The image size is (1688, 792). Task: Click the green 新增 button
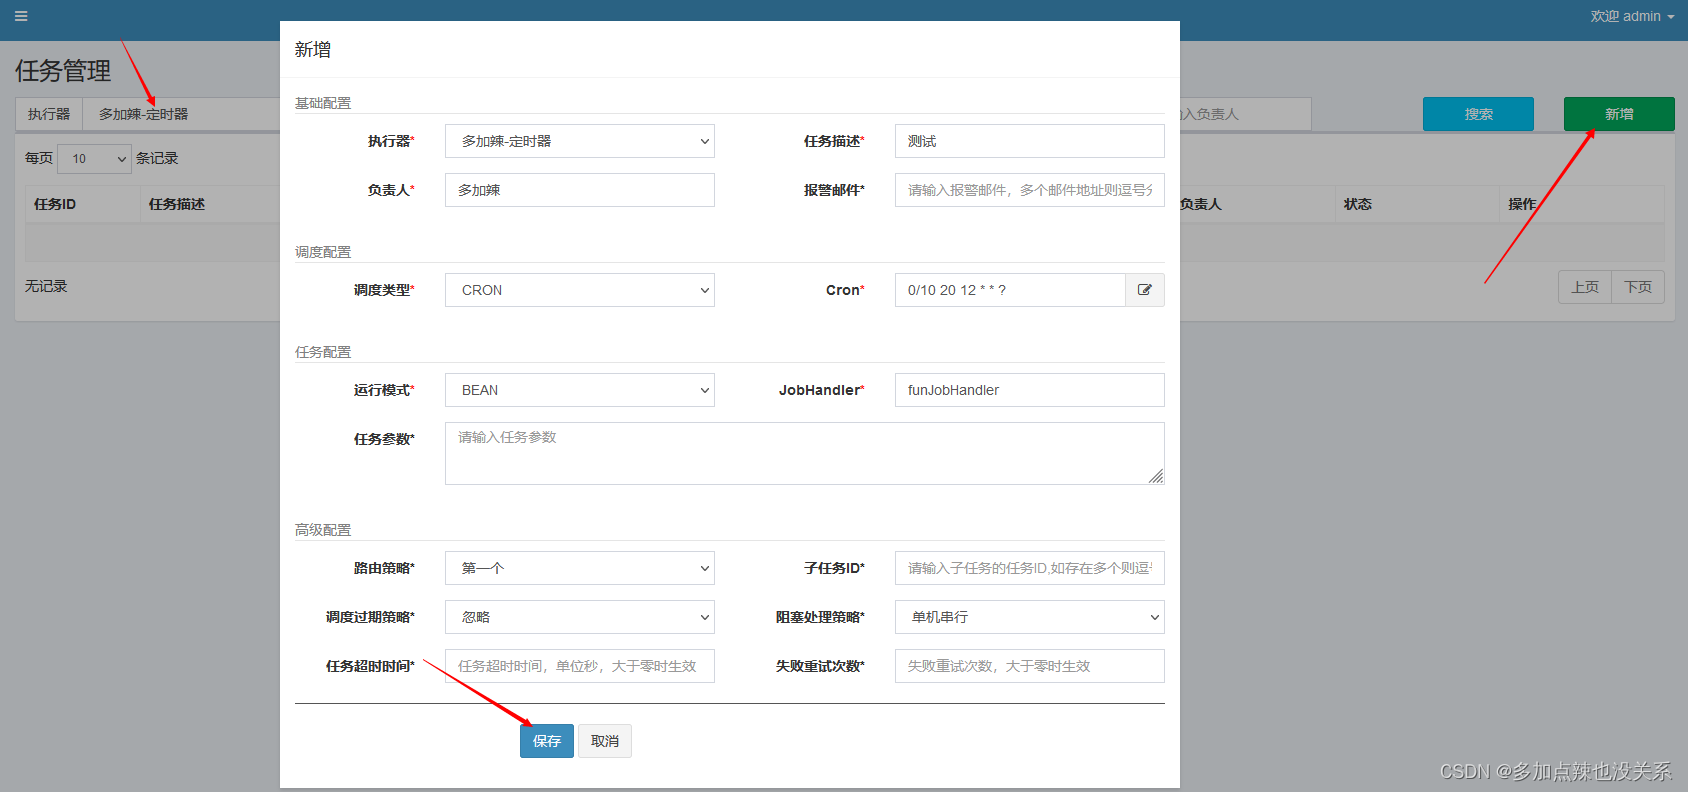click(1619, 114)
